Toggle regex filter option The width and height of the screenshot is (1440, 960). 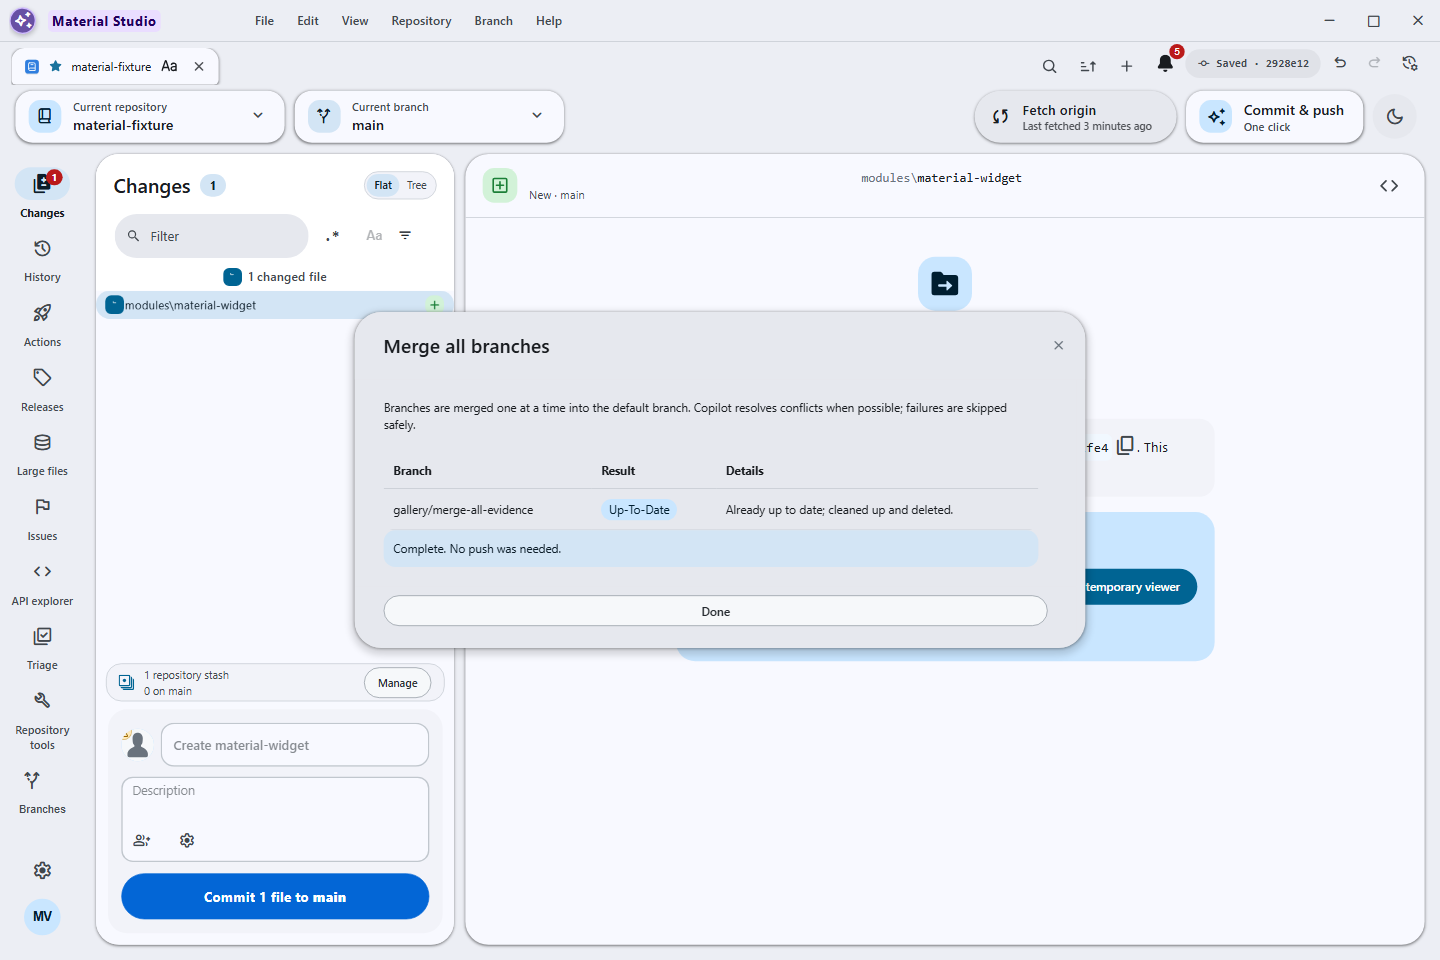pos(333,236)
